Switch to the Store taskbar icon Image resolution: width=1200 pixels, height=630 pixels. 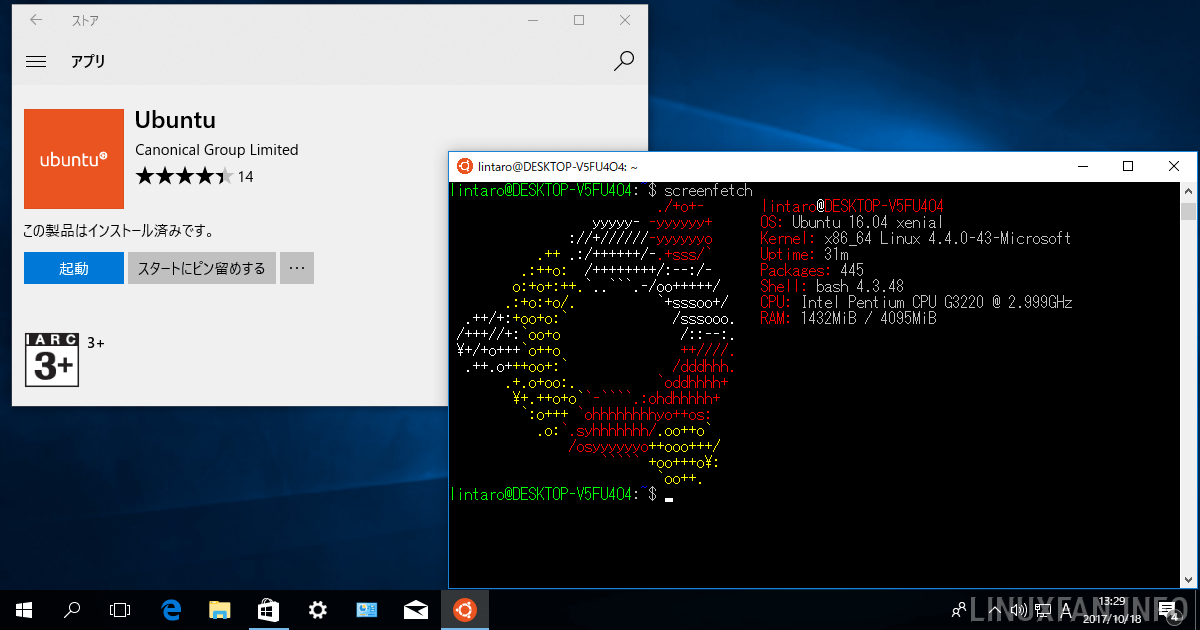coord(269,609)
